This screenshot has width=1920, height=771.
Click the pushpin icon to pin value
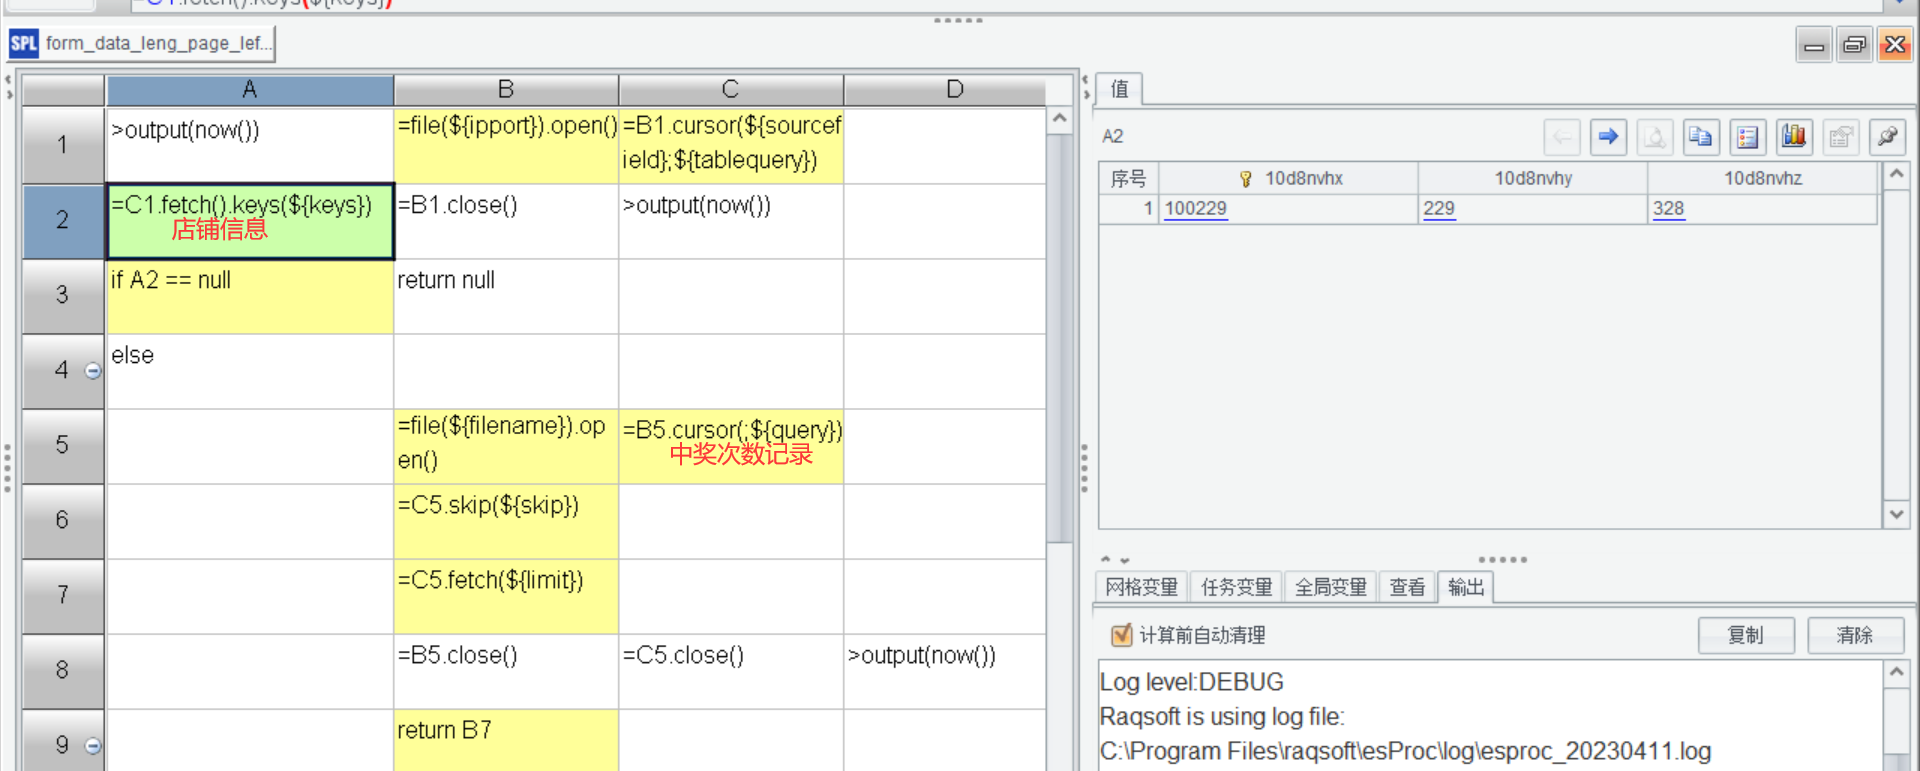(x=1887, y=137)
